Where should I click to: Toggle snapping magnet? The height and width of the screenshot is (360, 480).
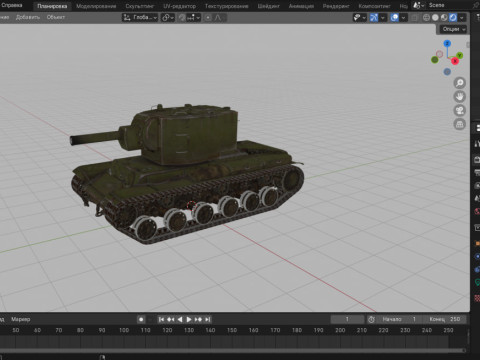[x=182, y=17]
